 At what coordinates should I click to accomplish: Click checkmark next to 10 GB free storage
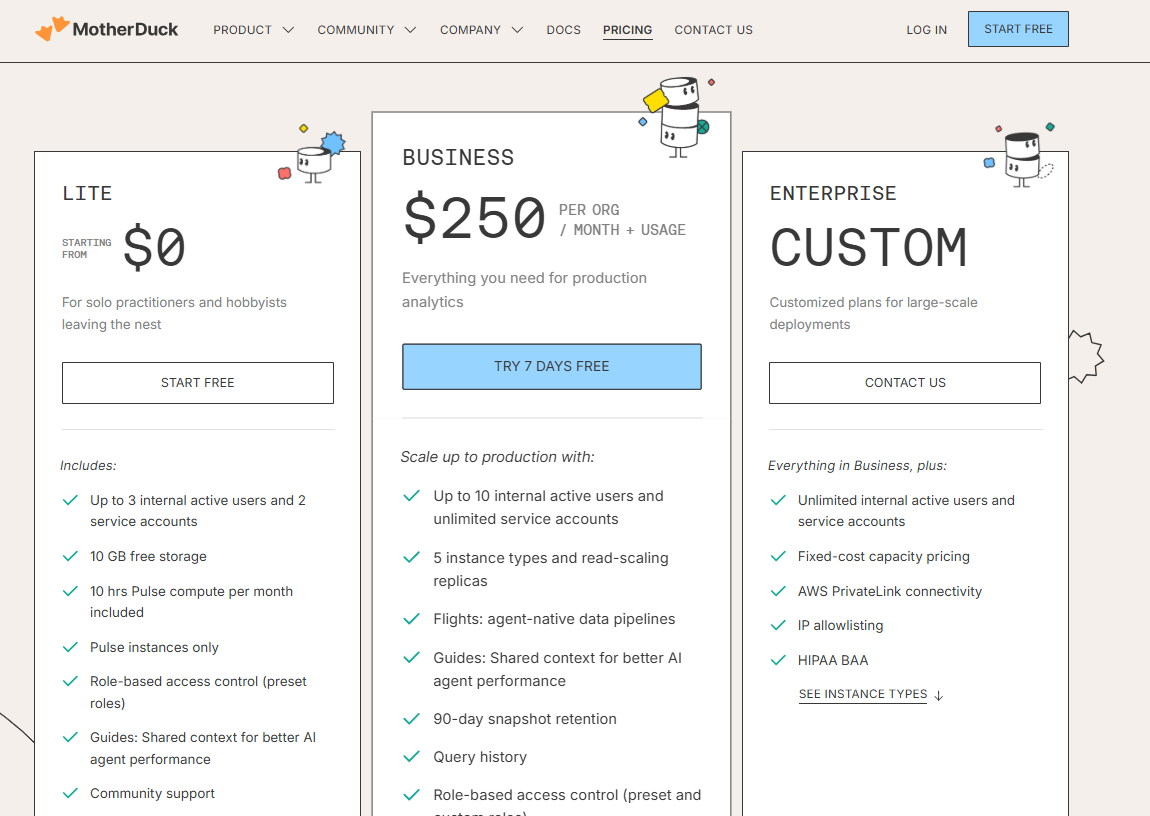click(70, 556)
